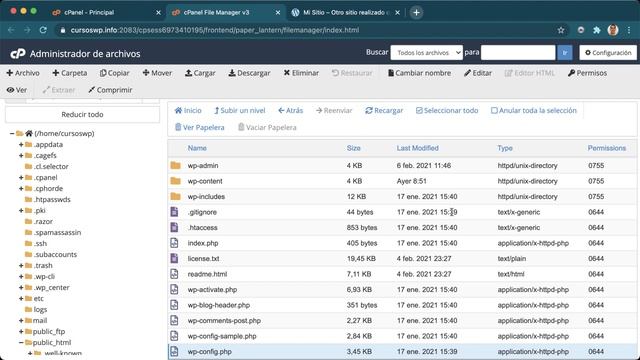Expand the .appdata folder in tree
The width and height of the screenshot is (640, 360).
pos(21,144)
